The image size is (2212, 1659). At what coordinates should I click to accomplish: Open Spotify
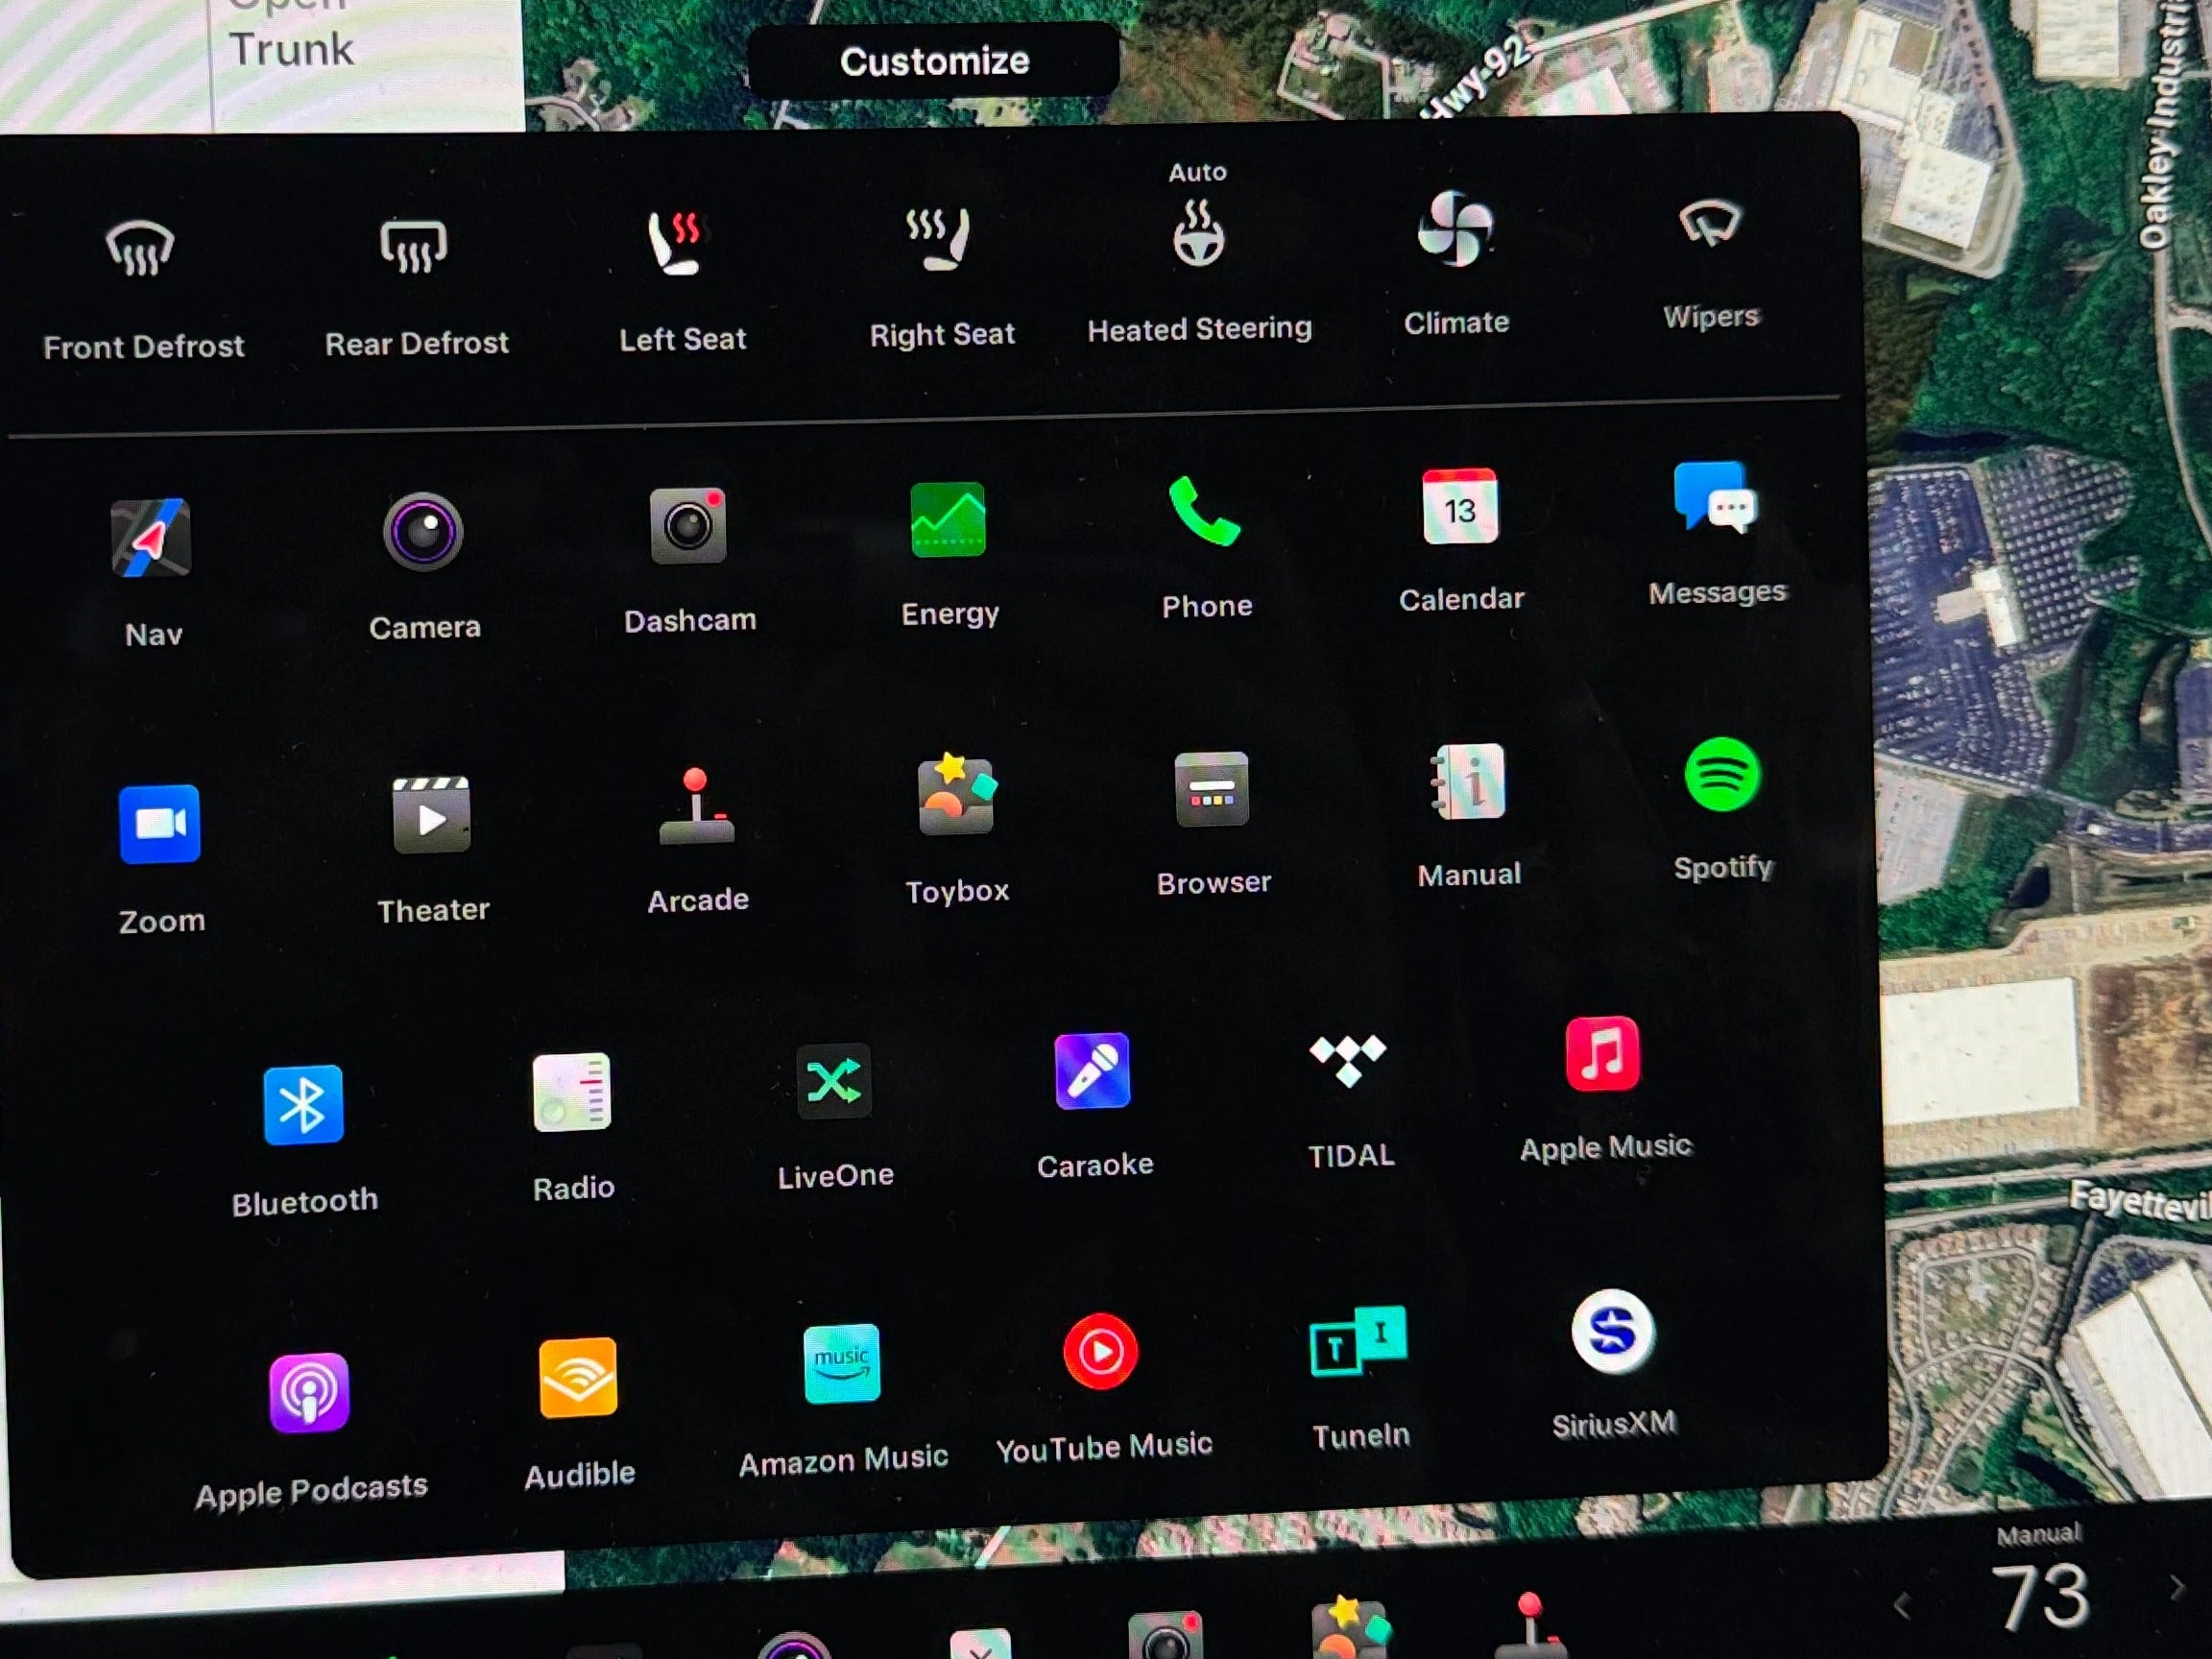(x=1722, y=774)
